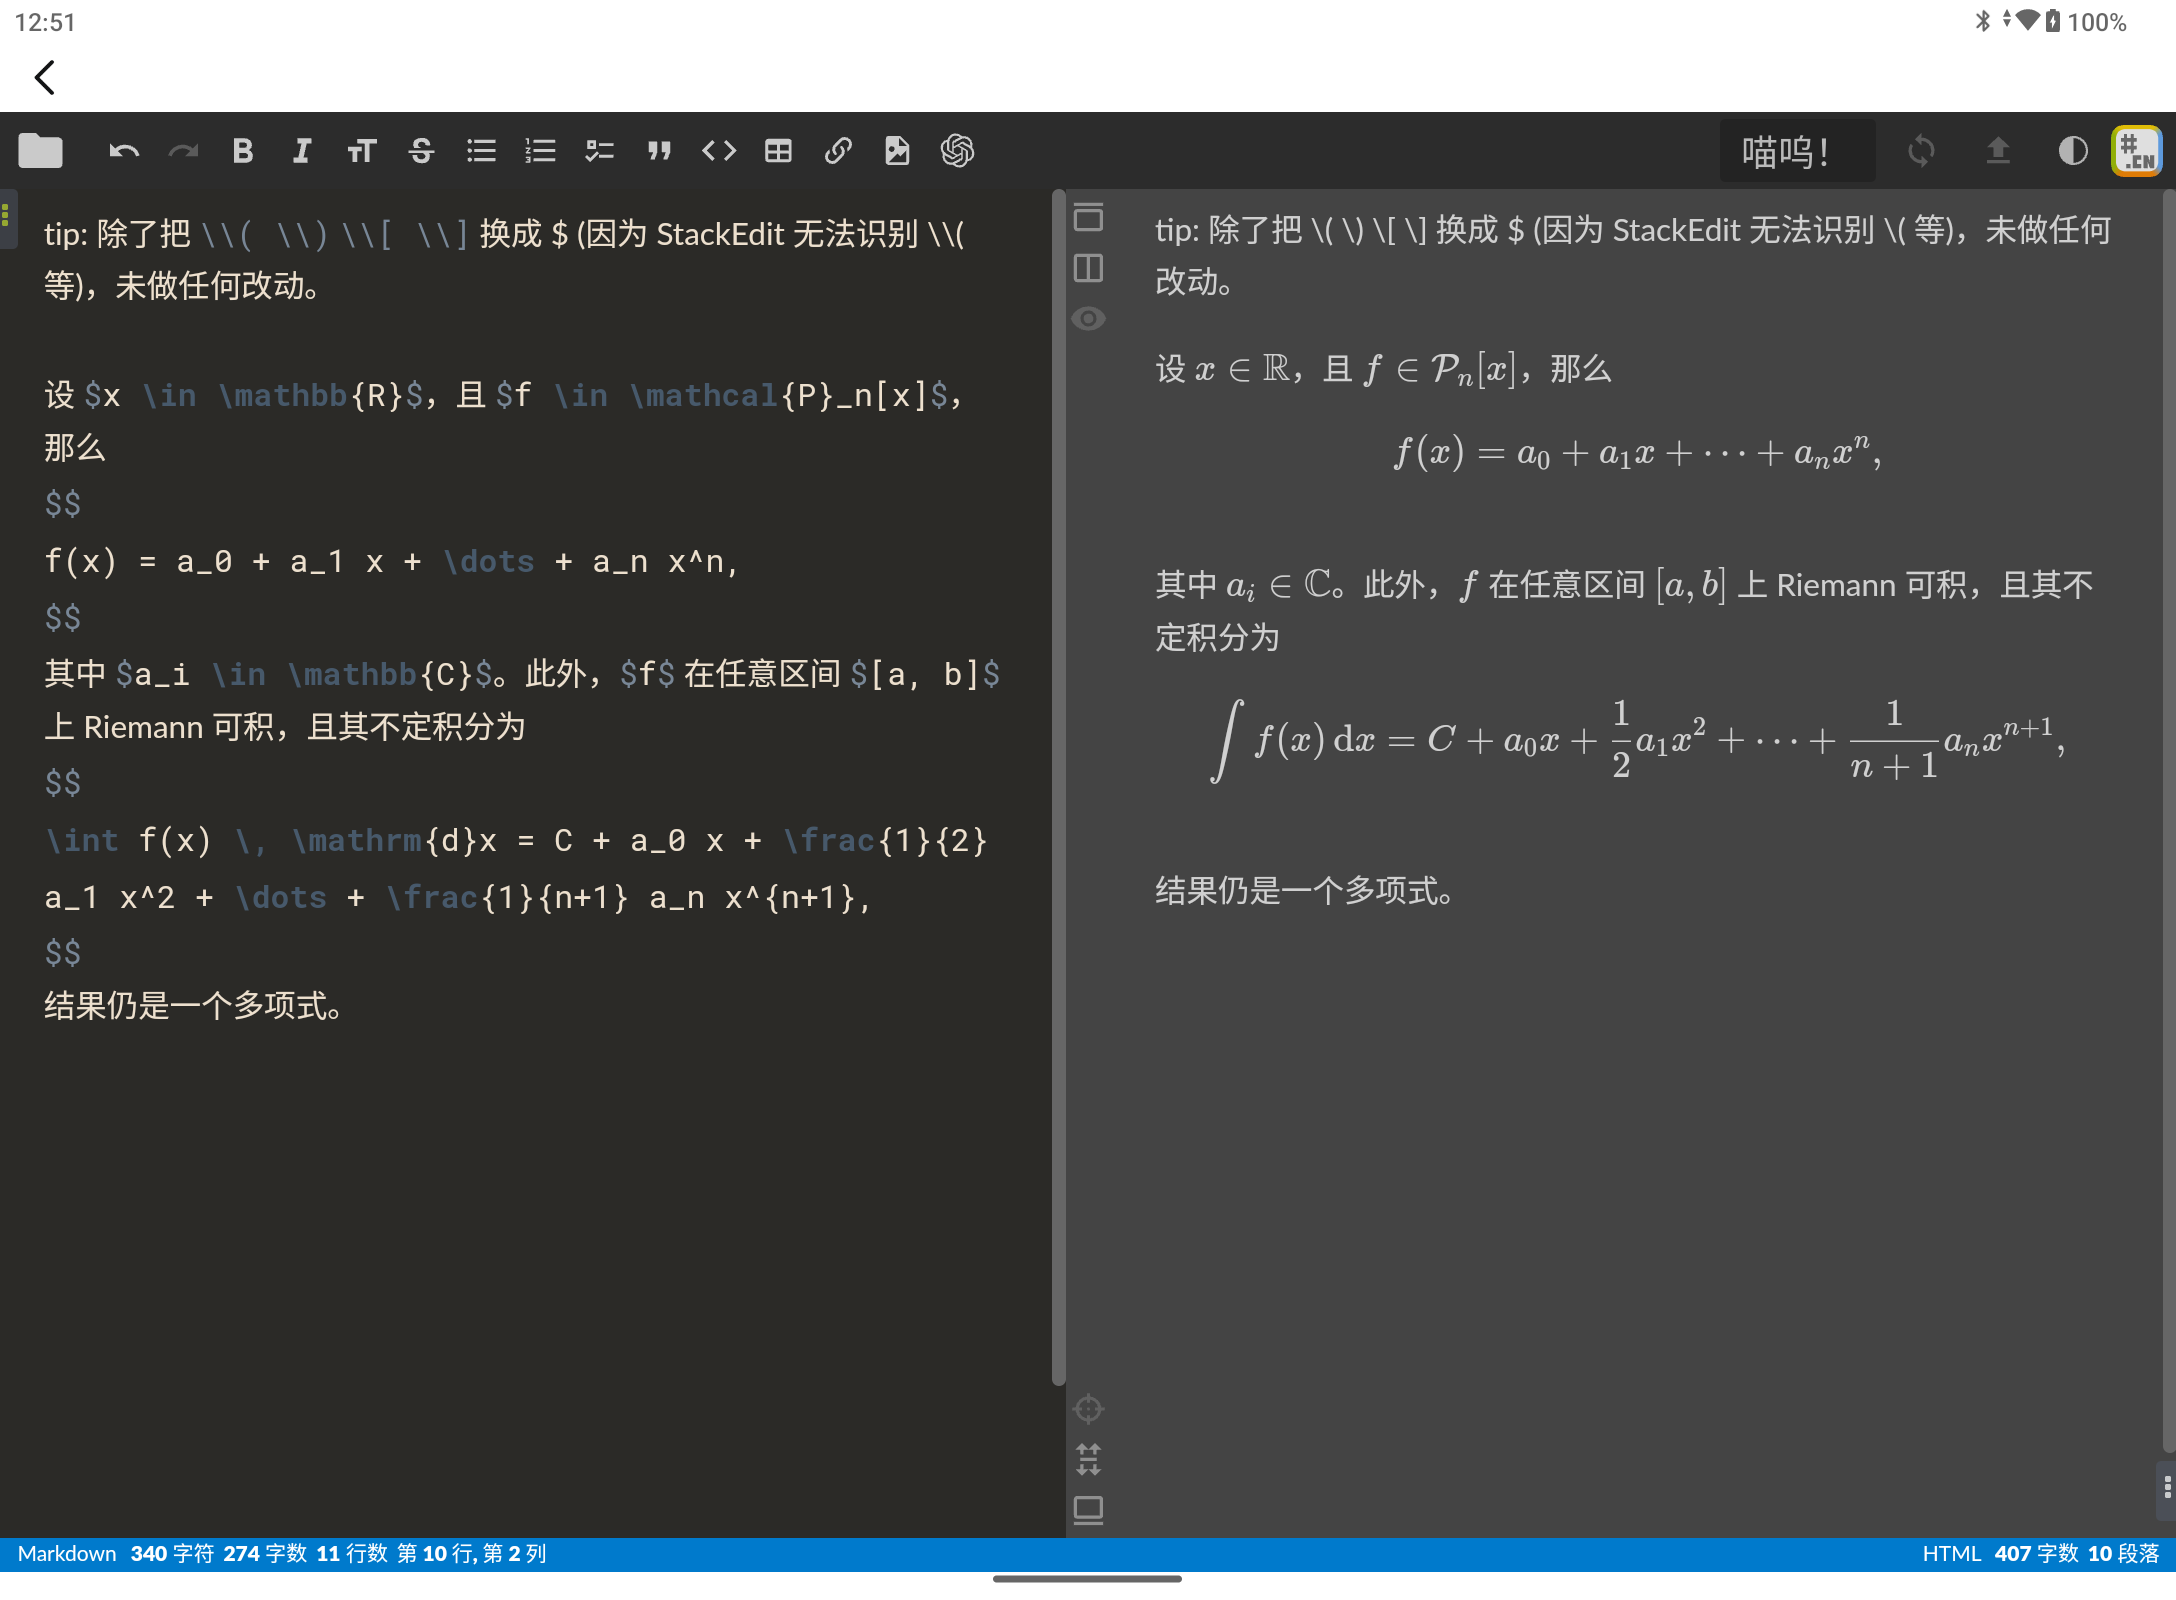Click the preview pane scrollbar
Image resolution: width=2176 pixels, height=1600 pixels.
pyautogui.click(x=2168, y=820)
